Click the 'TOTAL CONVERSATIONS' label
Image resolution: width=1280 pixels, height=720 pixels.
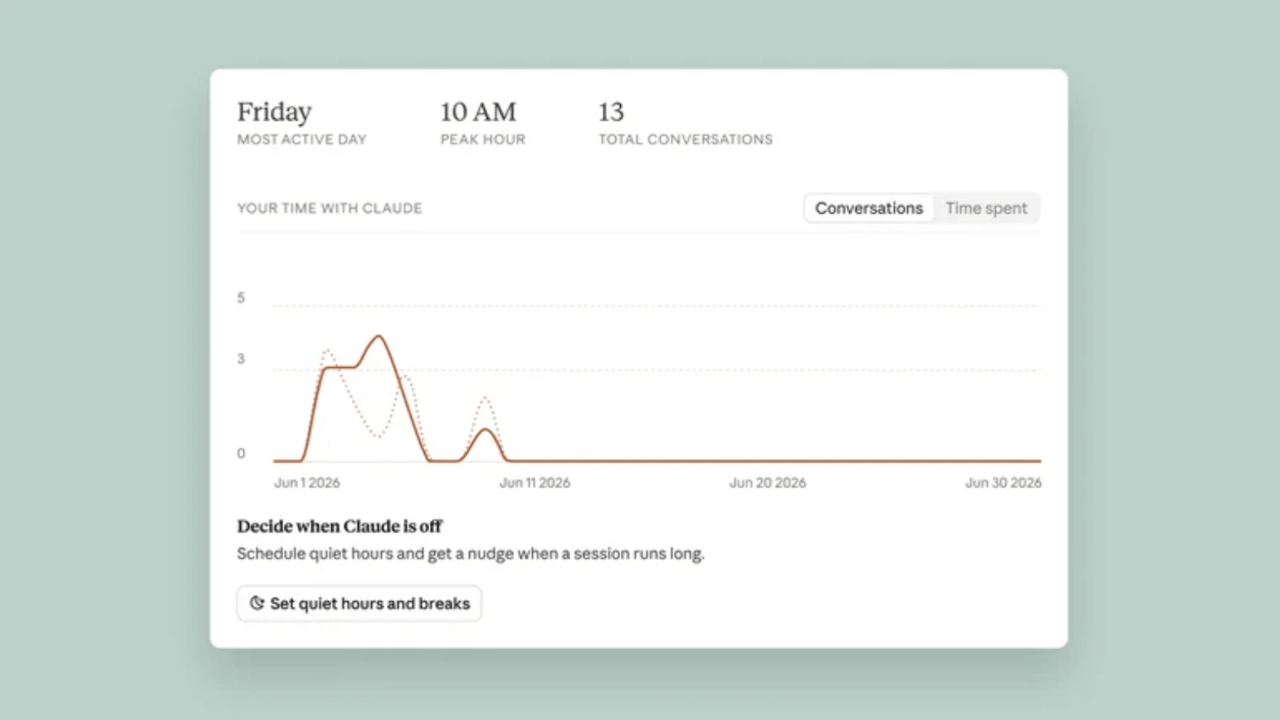click(x=685, y=140)
